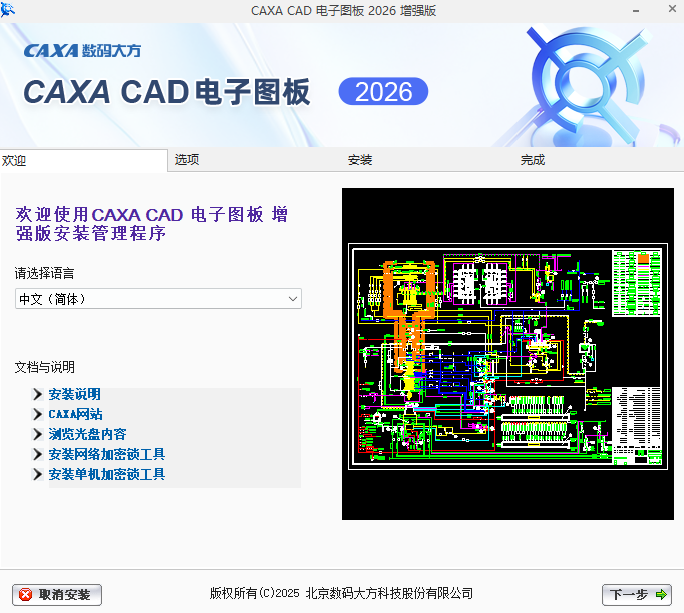684x613 pixels.
Task: Click the arrow icon beside 安装单机加密锁工具
Action: 38,475
